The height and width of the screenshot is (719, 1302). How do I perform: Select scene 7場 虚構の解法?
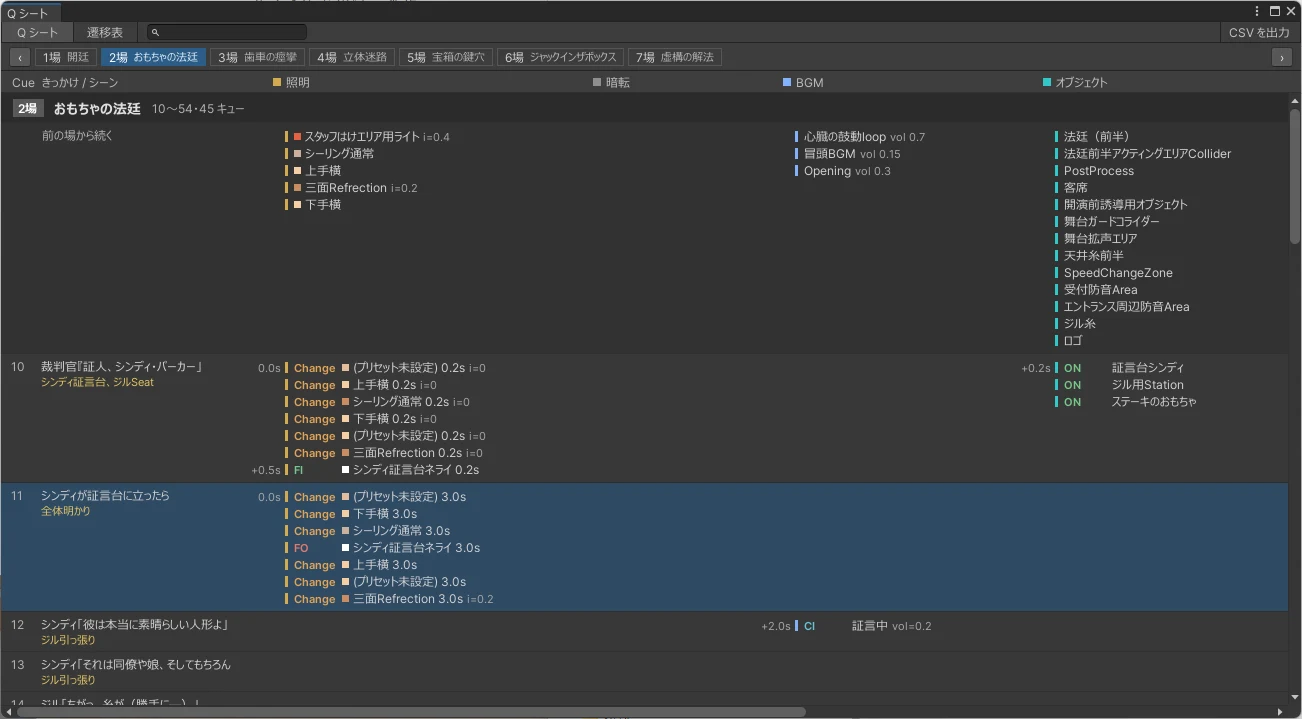click(x=675, y=57)
